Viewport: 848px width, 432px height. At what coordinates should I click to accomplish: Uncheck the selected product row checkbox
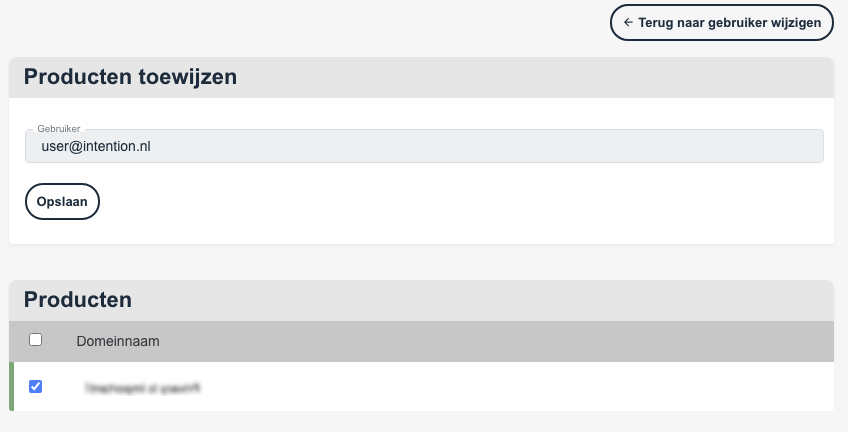point(35,387)
